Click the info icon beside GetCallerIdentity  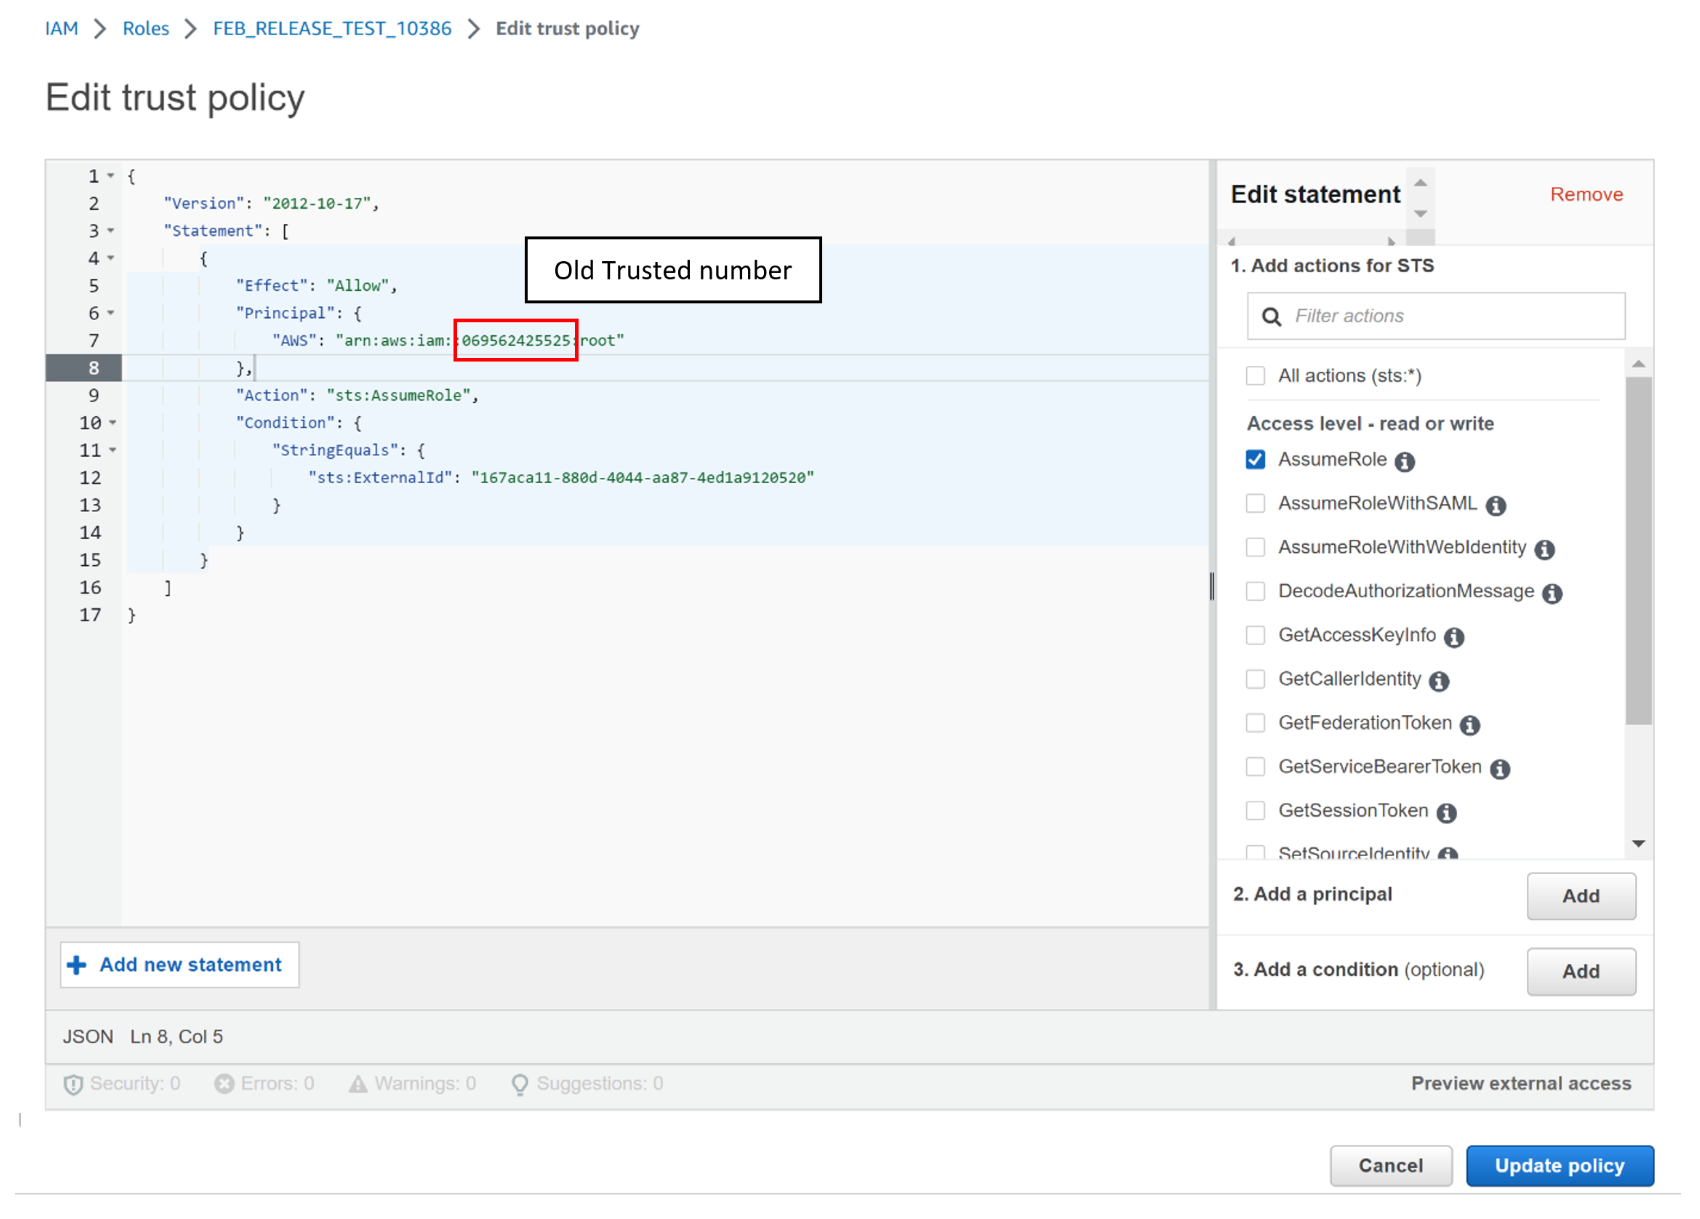(x=1439, y=681)
